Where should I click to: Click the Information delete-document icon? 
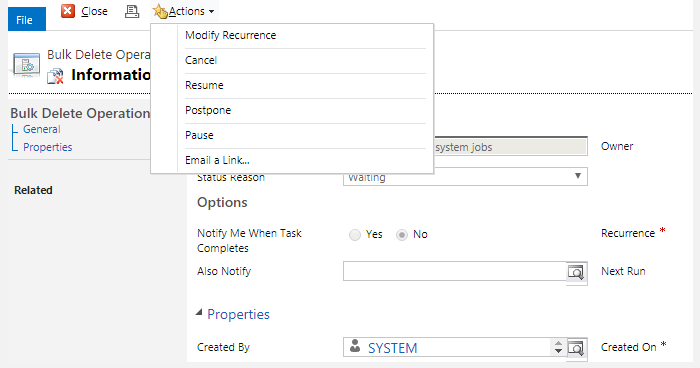click(55, 76)
